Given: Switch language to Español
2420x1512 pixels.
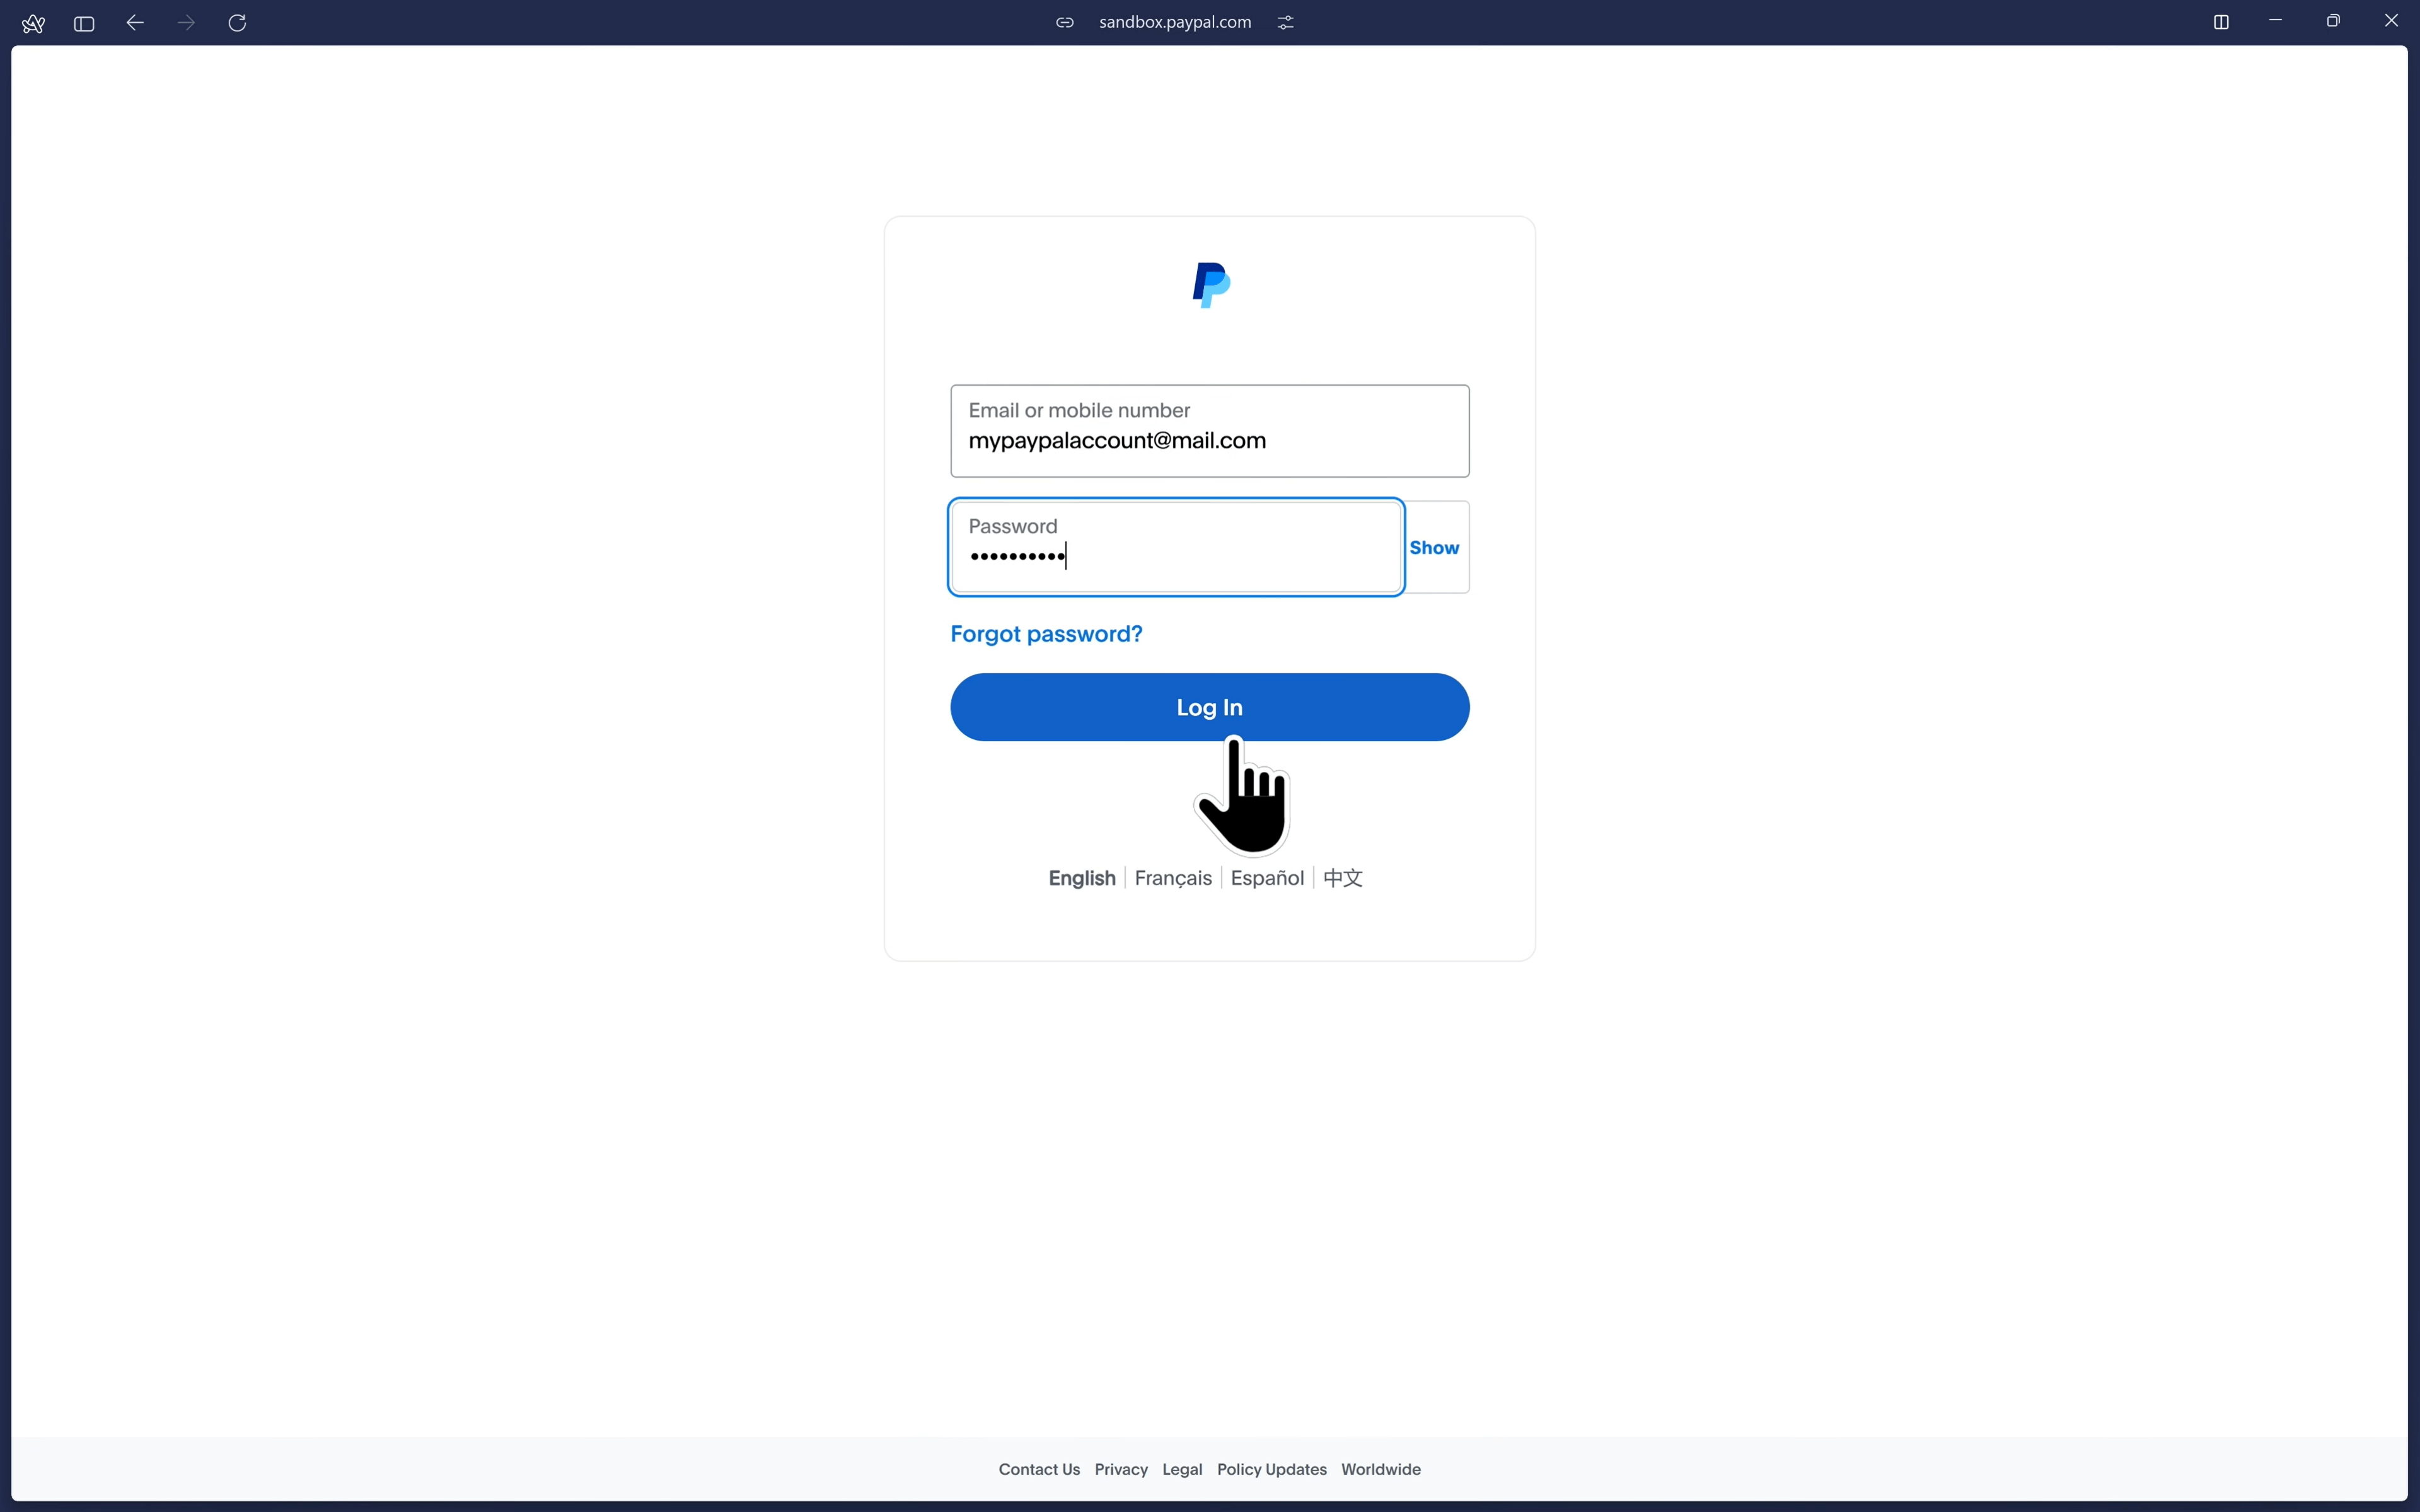Looking at the screenshot, I should pyautogui.click(x=1267, y=878).
